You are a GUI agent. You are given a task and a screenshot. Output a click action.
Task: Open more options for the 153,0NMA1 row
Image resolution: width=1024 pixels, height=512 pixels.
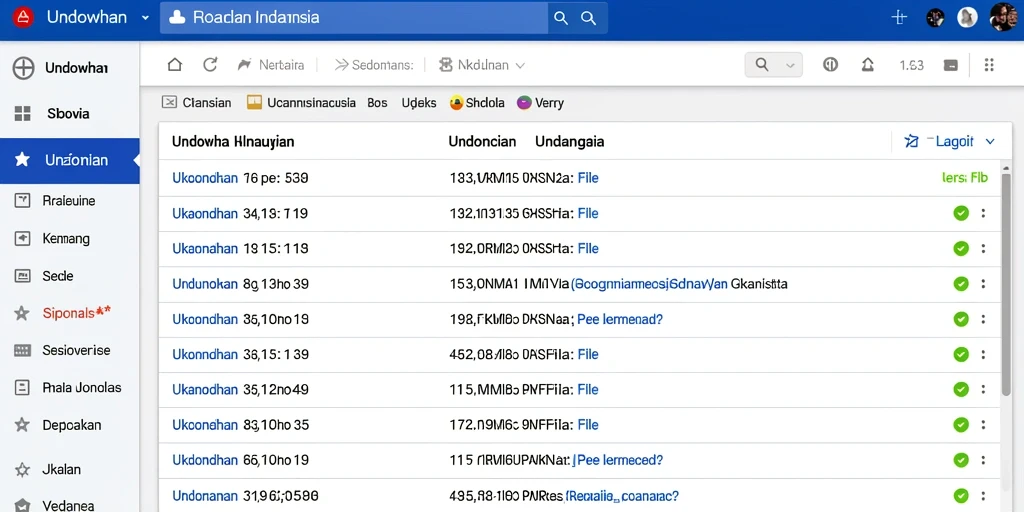click(x=983, y=283)
